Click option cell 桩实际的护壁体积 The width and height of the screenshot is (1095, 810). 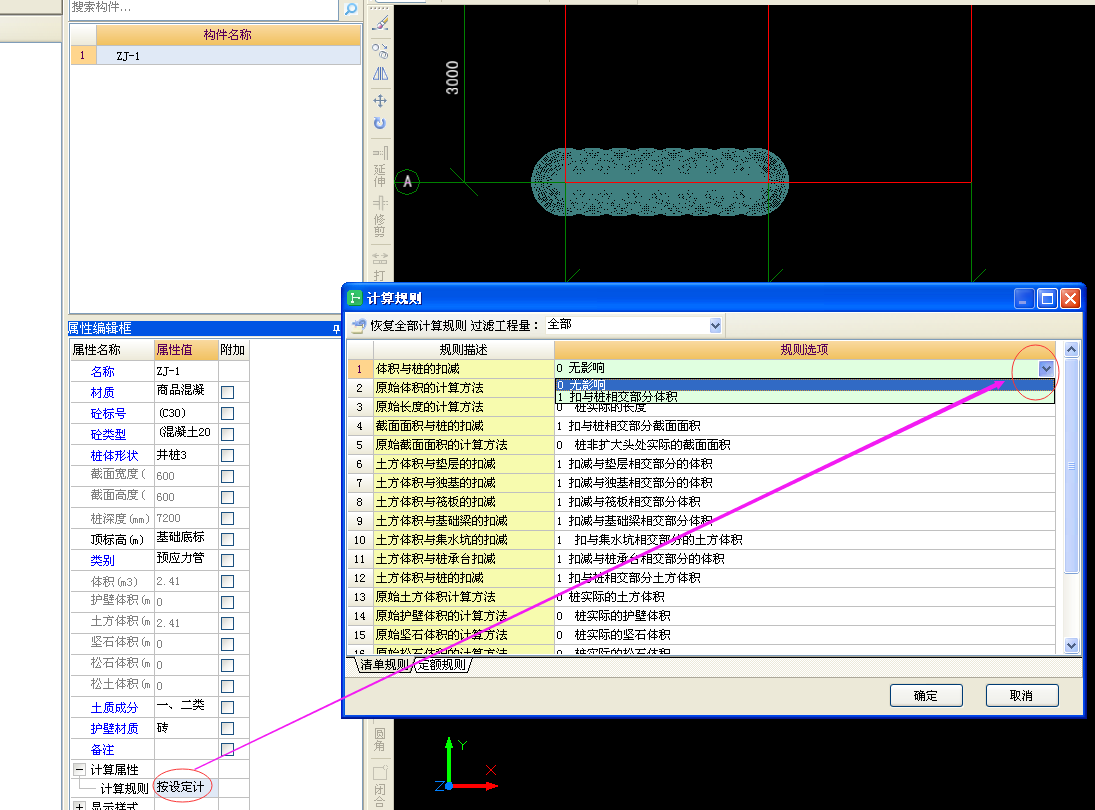pyautogui.click(x=804, y=616)
